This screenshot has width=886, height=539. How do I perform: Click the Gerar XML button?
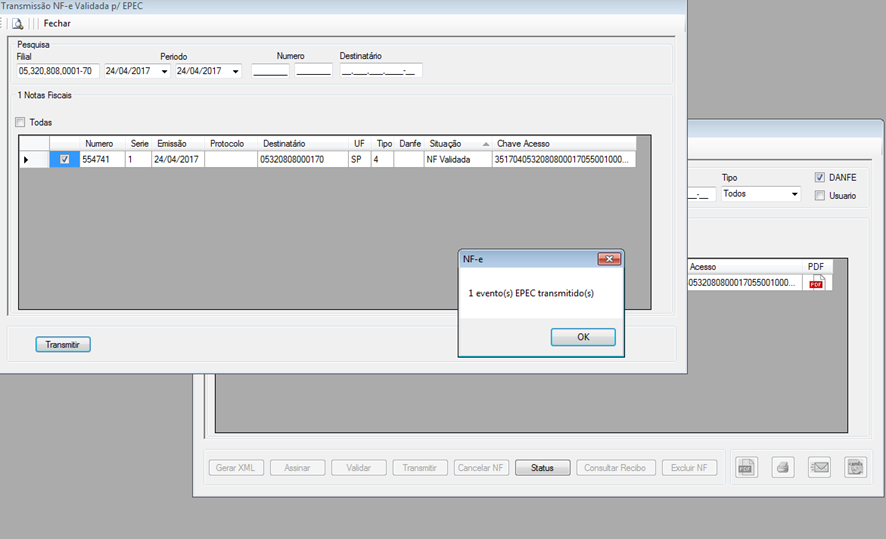[236, 468]
